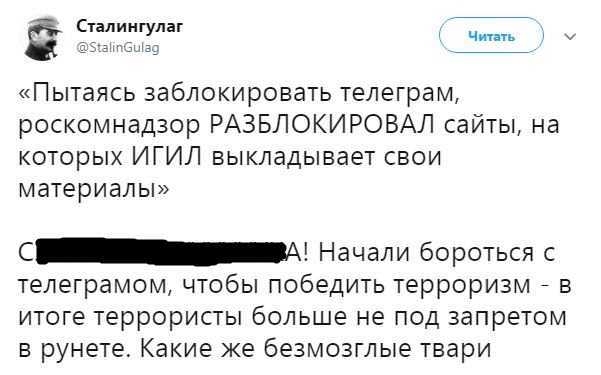Click the word материалы» ending the quote
This screenshot has height=375, width=601.
(x=93, y=188)
